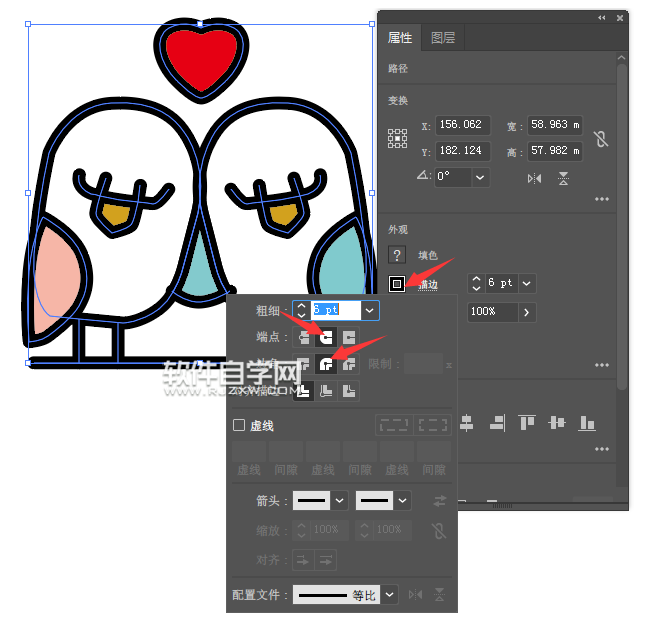This screenshot has width=669, height=628.
Task: Click the reference point grid icon
Action: coord(397,138)
